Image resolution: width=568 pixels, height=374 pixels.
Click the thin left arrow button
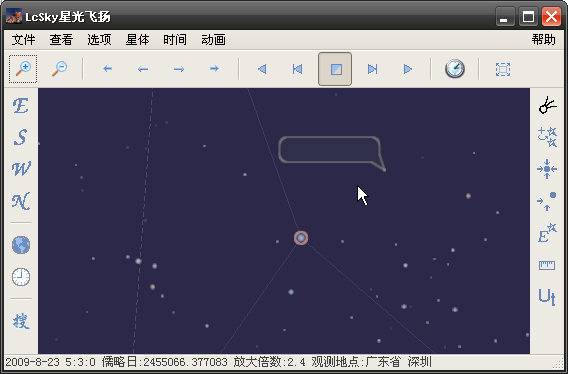pyautogui.click(x=143, y=69)
